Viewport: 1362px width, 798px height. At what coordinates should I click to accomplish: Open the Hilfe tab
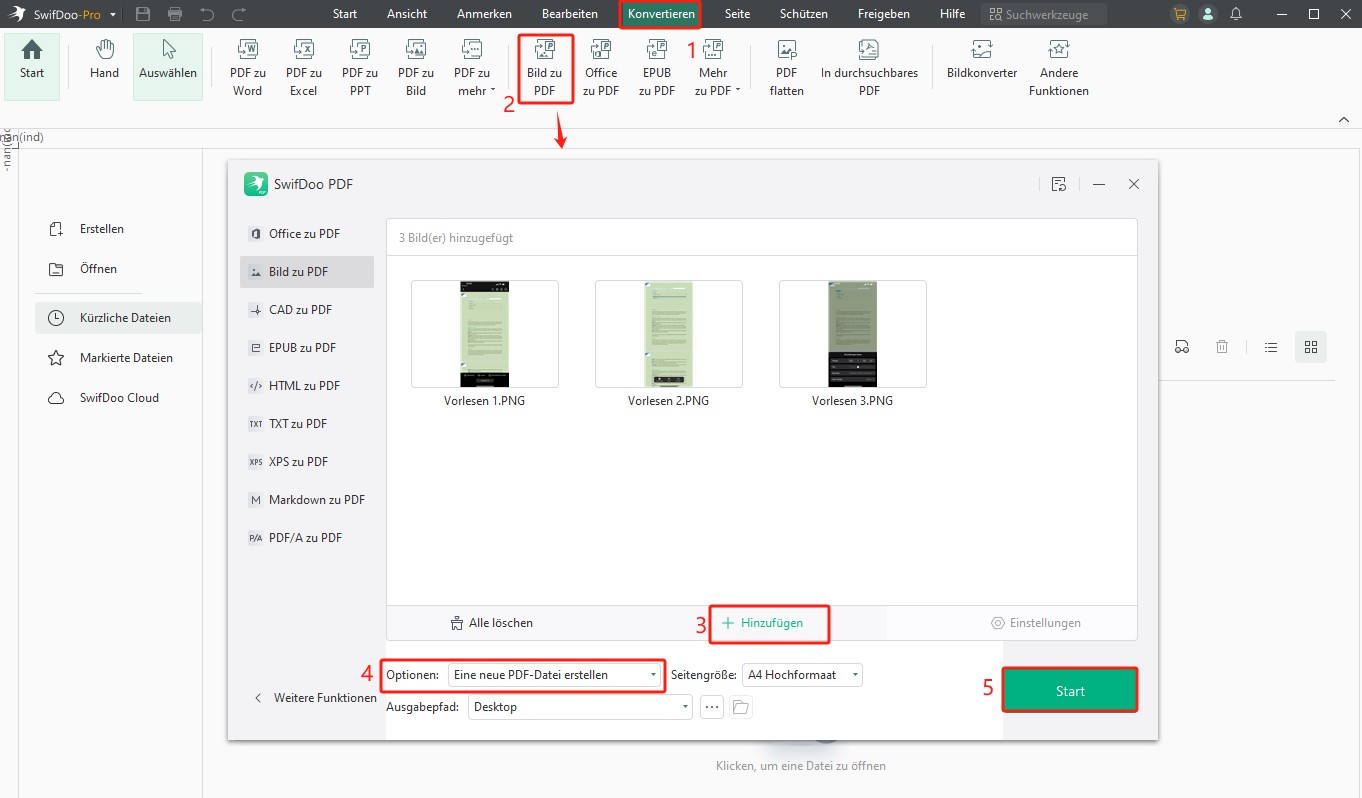click(x=953, y=14)
